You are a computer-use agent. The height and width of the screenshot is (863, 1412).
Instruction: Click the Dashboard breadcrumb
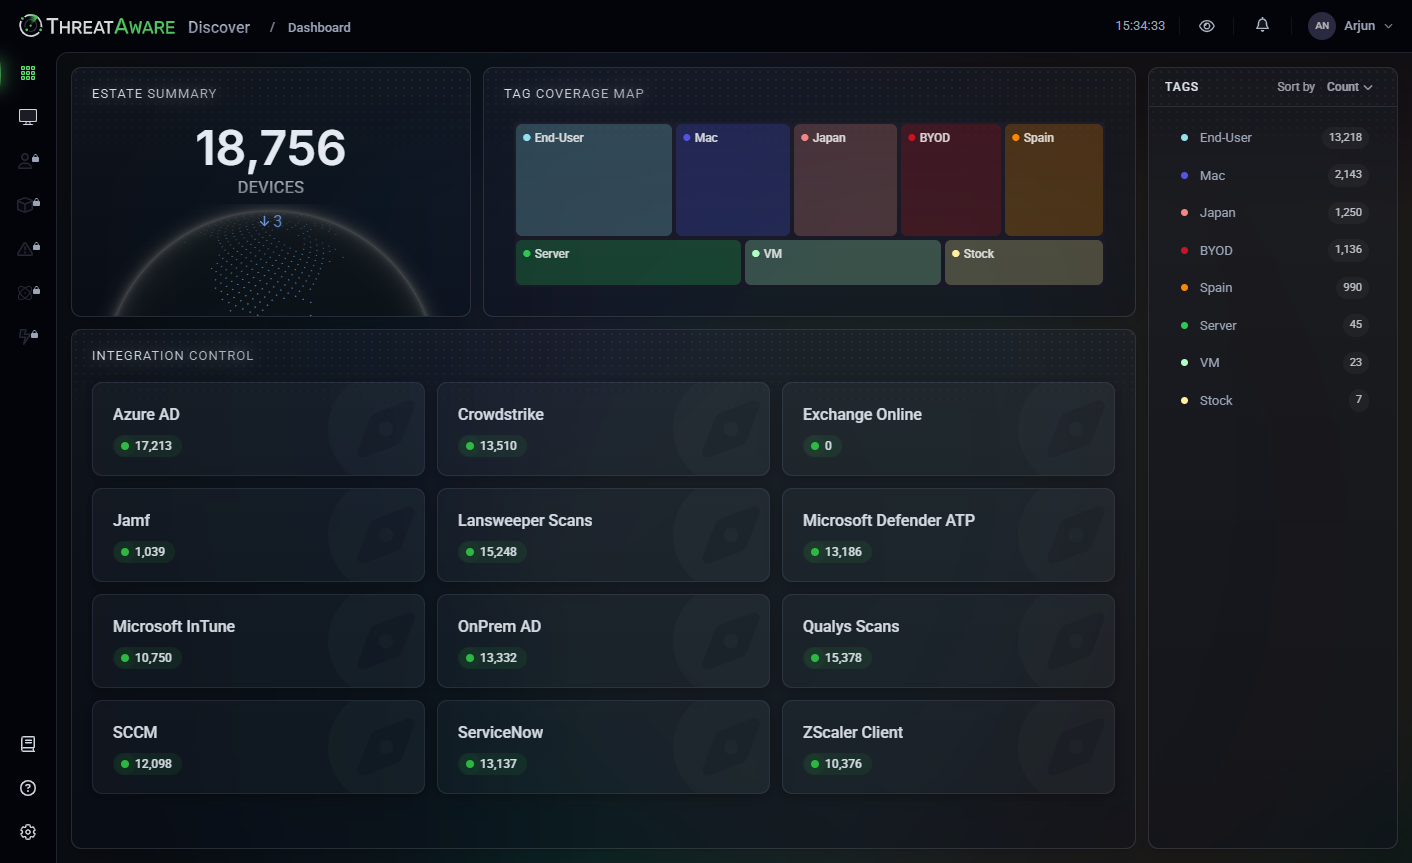coord(319,27)
